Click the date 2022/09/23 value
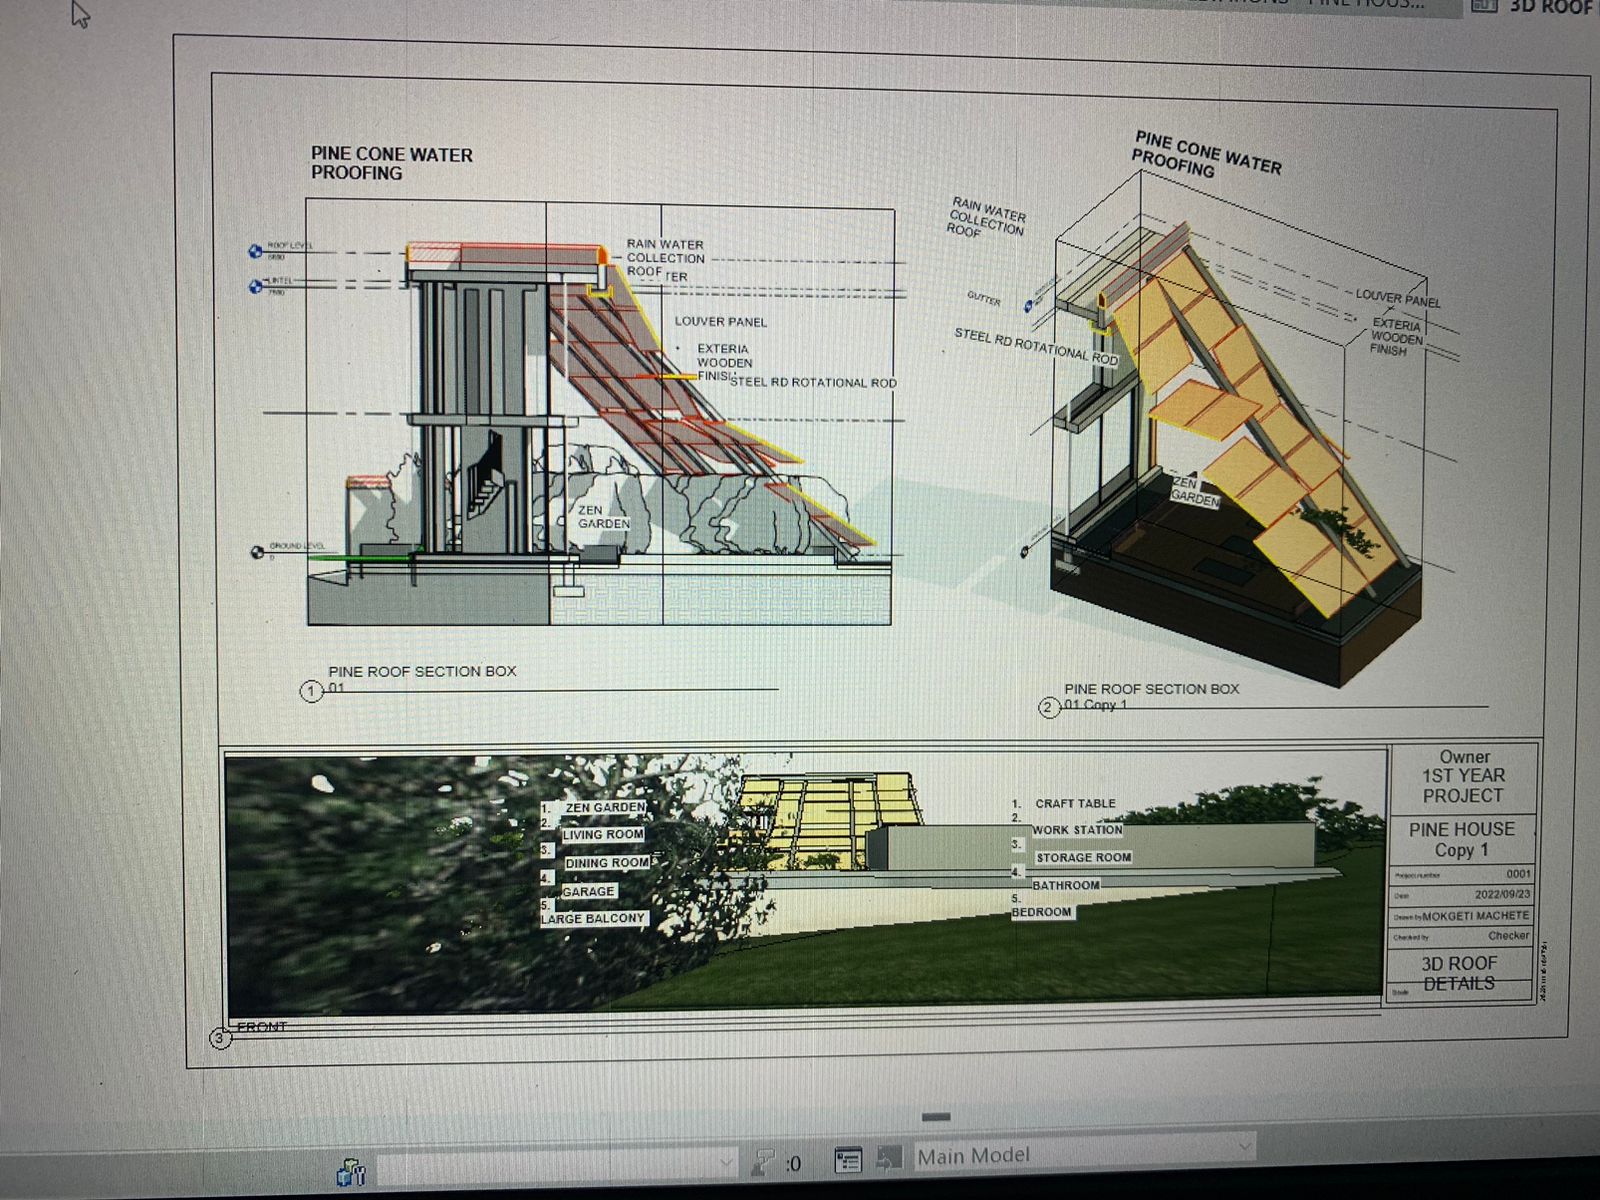 point(1502,895)
